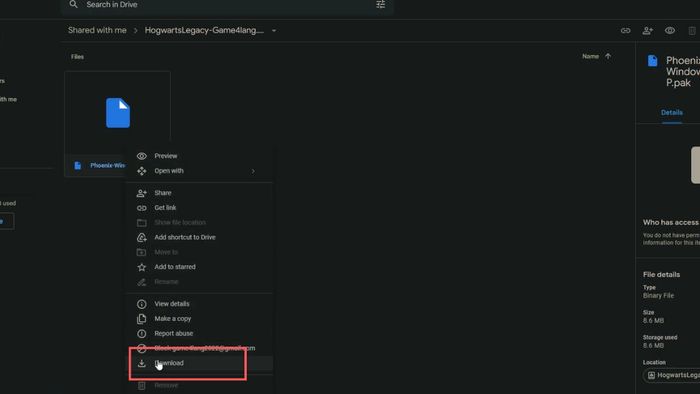Focus the Search in Drive field
Screen dimensions: 700x394
227,5
